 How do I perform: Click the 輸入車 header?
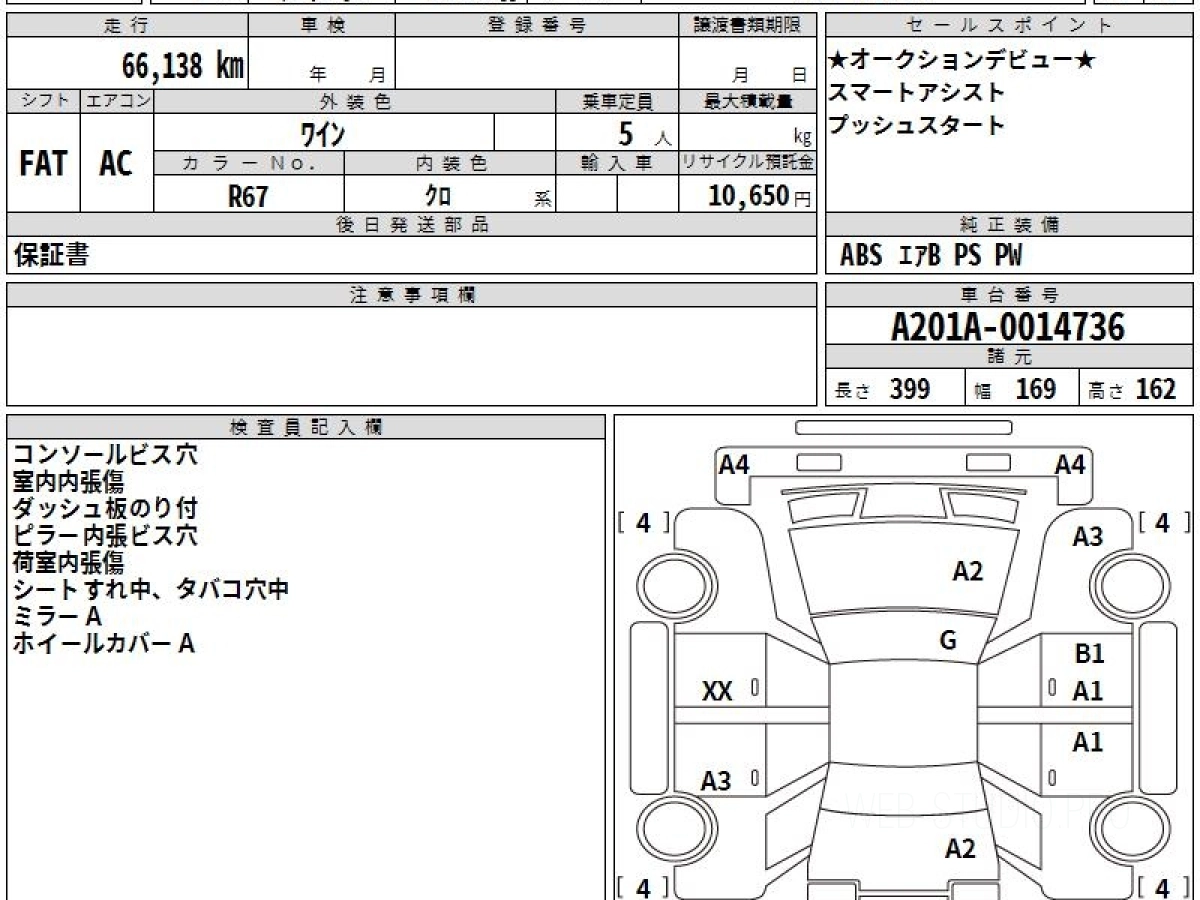(x=617, y=164)
